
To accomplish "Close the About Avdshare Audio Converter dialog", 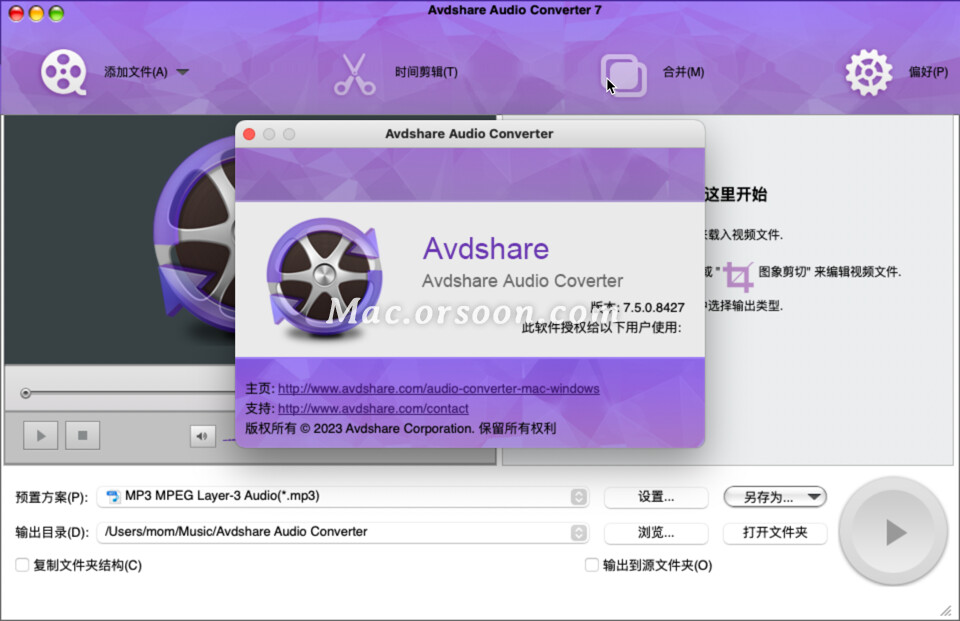I will 249,134.
